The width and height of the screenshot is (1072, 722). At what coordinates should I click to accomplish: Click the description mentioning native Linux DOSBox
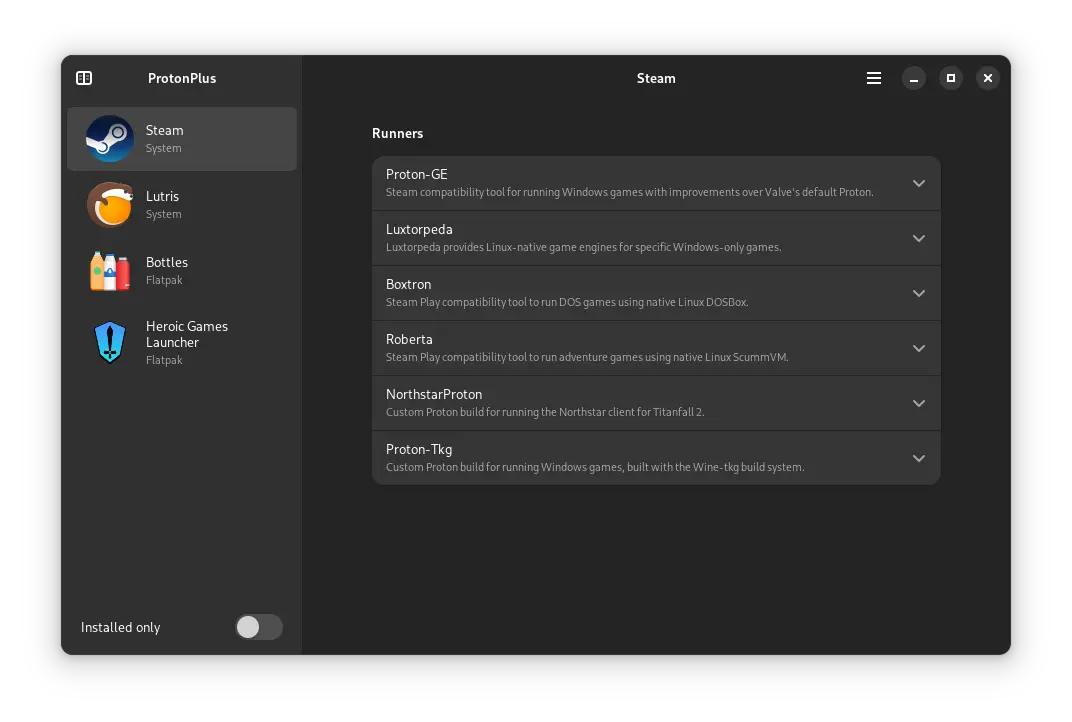pyautogui.click(x=567, y=302)
